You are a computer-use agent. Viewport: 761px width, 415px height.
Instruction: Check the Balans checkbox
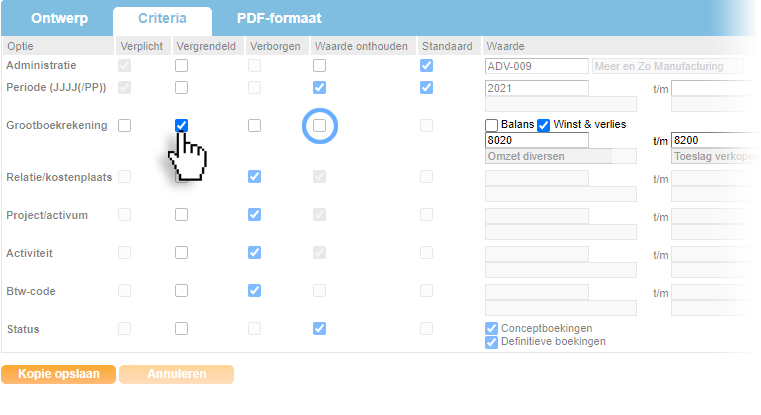click(x=492, y=125)
